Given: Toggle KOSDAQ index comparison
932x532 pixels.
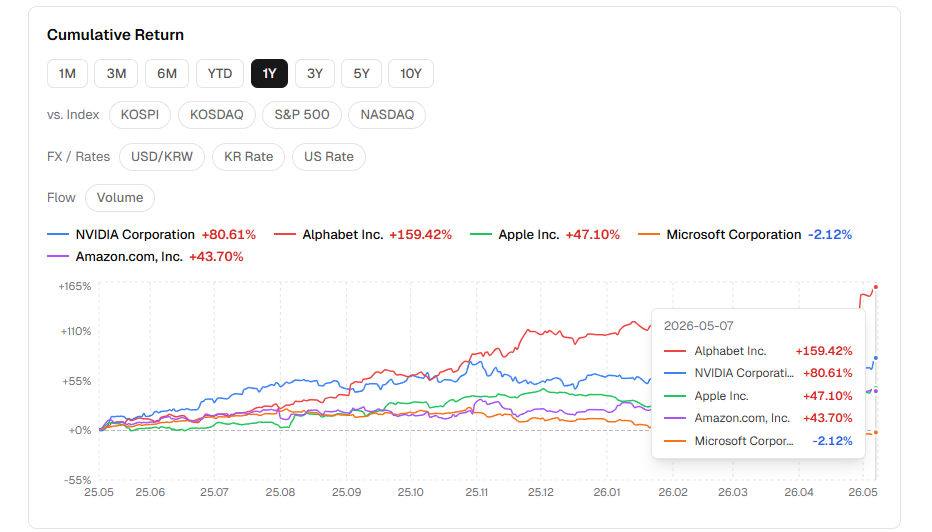Looking at the screenshot, I should tap(217, 115).
